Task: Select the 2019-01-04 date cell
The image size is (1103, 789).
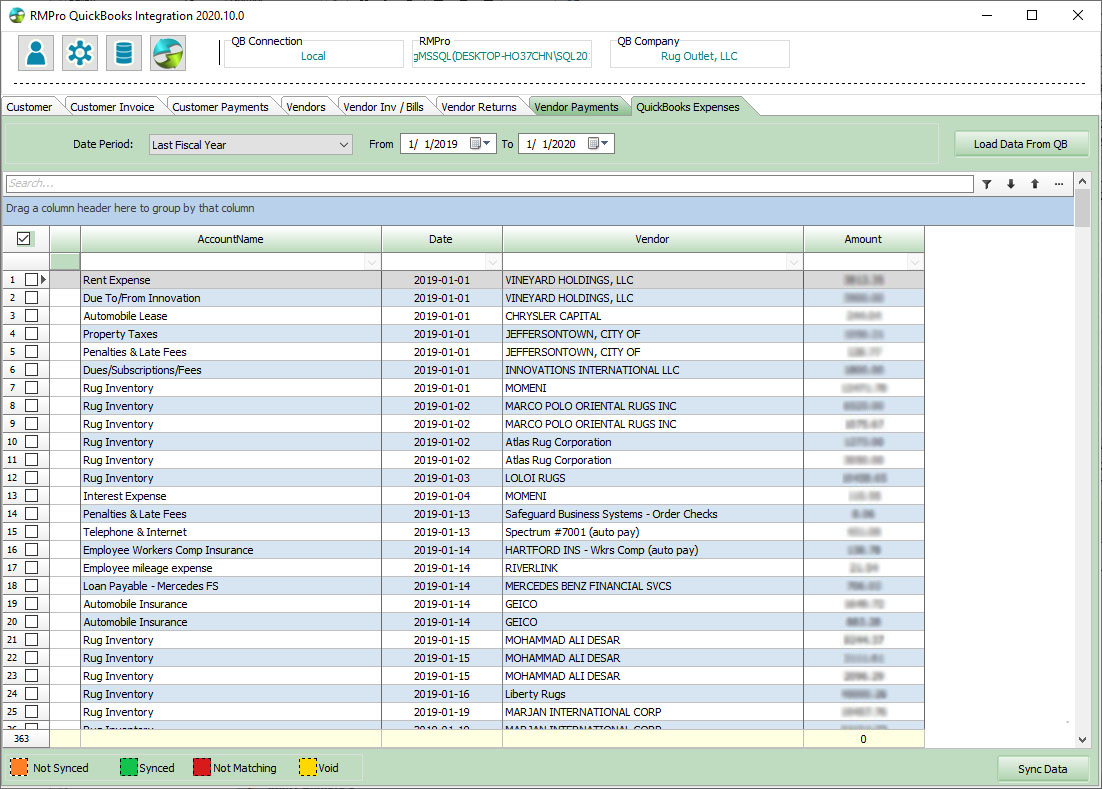Action: pyautogui.click(x=442, y=496)
